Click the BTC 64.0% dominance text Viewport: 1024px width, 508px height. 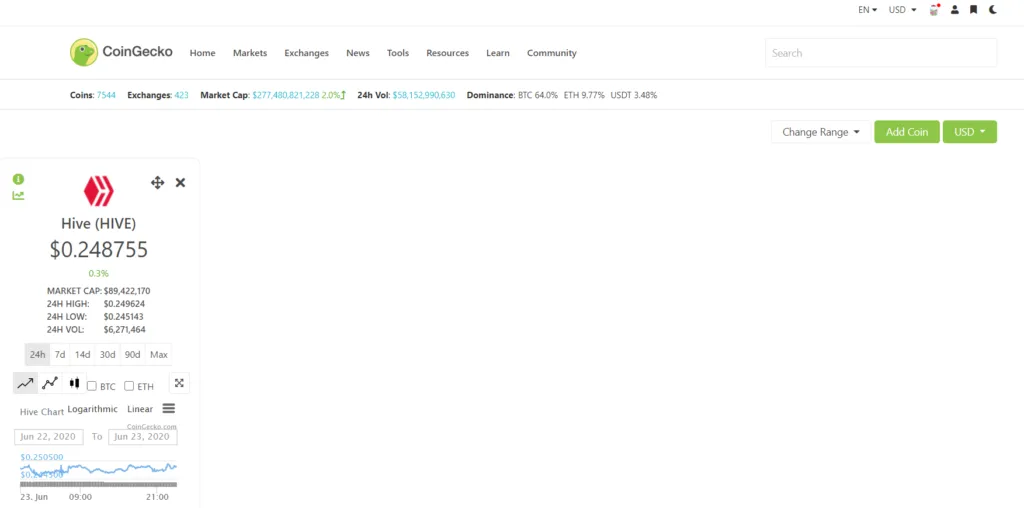tap(538, 95)
